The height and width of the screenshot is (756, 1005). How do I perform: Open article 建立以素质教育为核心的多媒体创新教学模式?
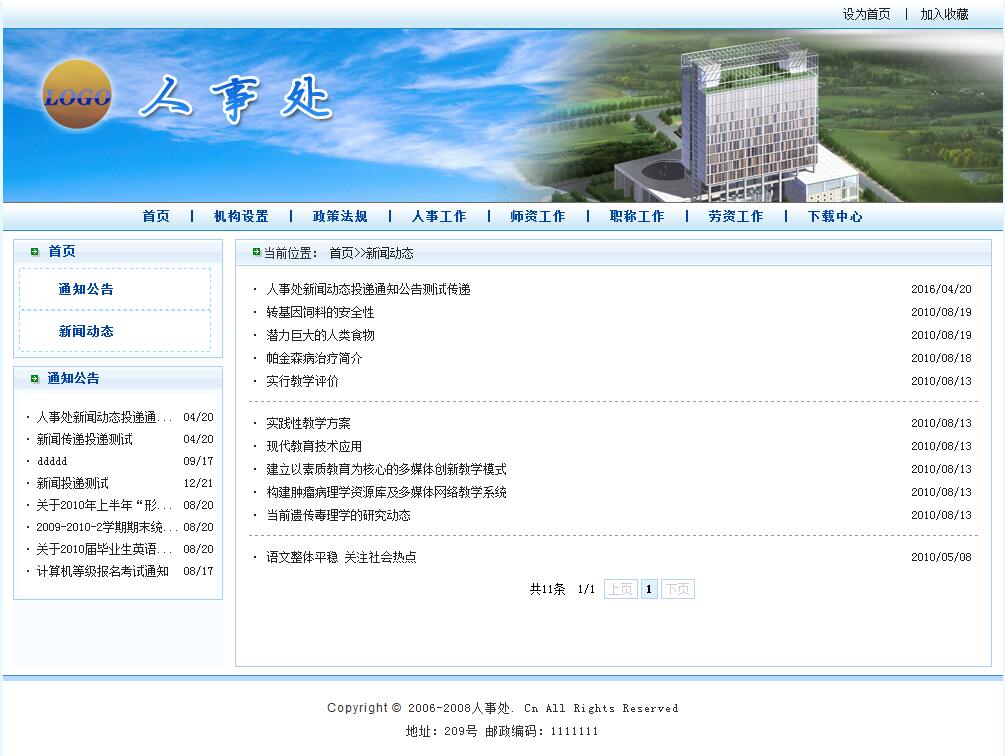click(386, 470)
